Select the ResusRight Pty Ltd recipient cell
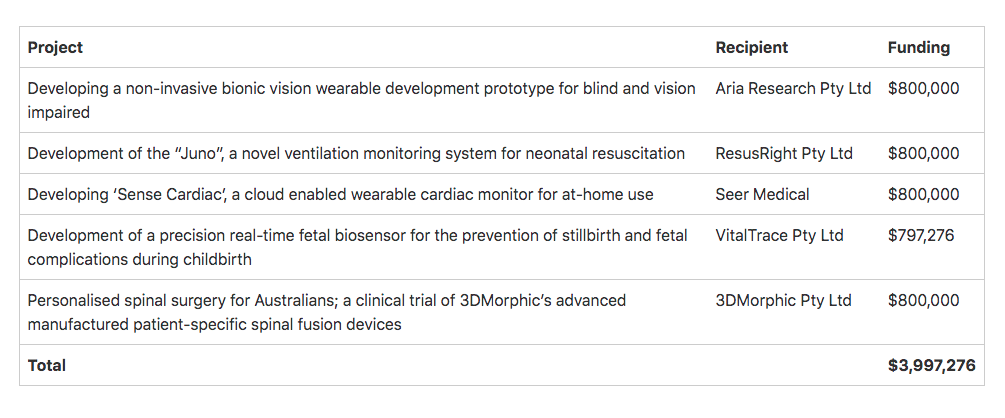The width and height of the screenshot is (1005, 418). 784,153
